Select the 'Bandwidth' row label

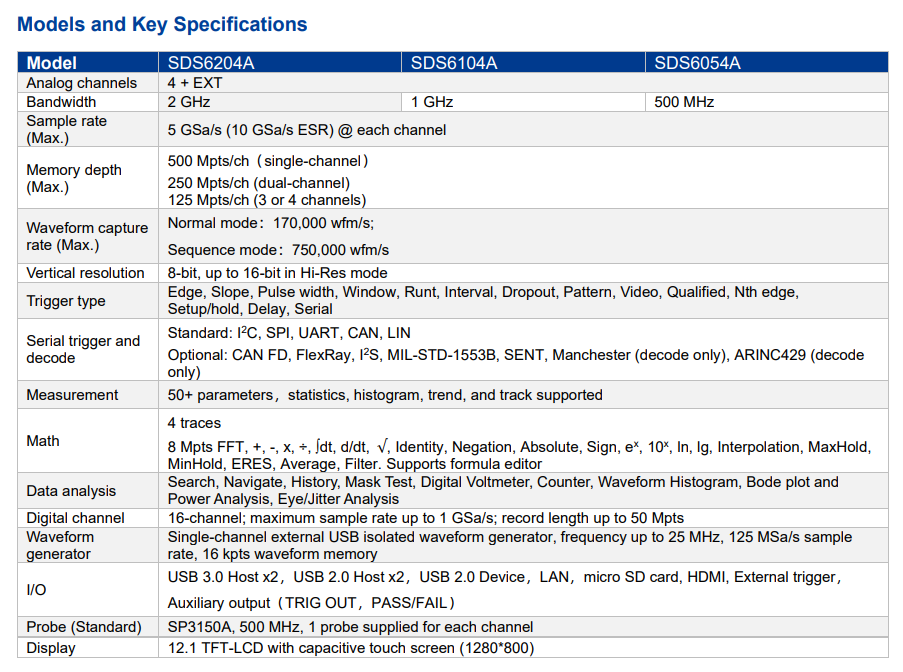pyautogui.click(x=61, y=102)
